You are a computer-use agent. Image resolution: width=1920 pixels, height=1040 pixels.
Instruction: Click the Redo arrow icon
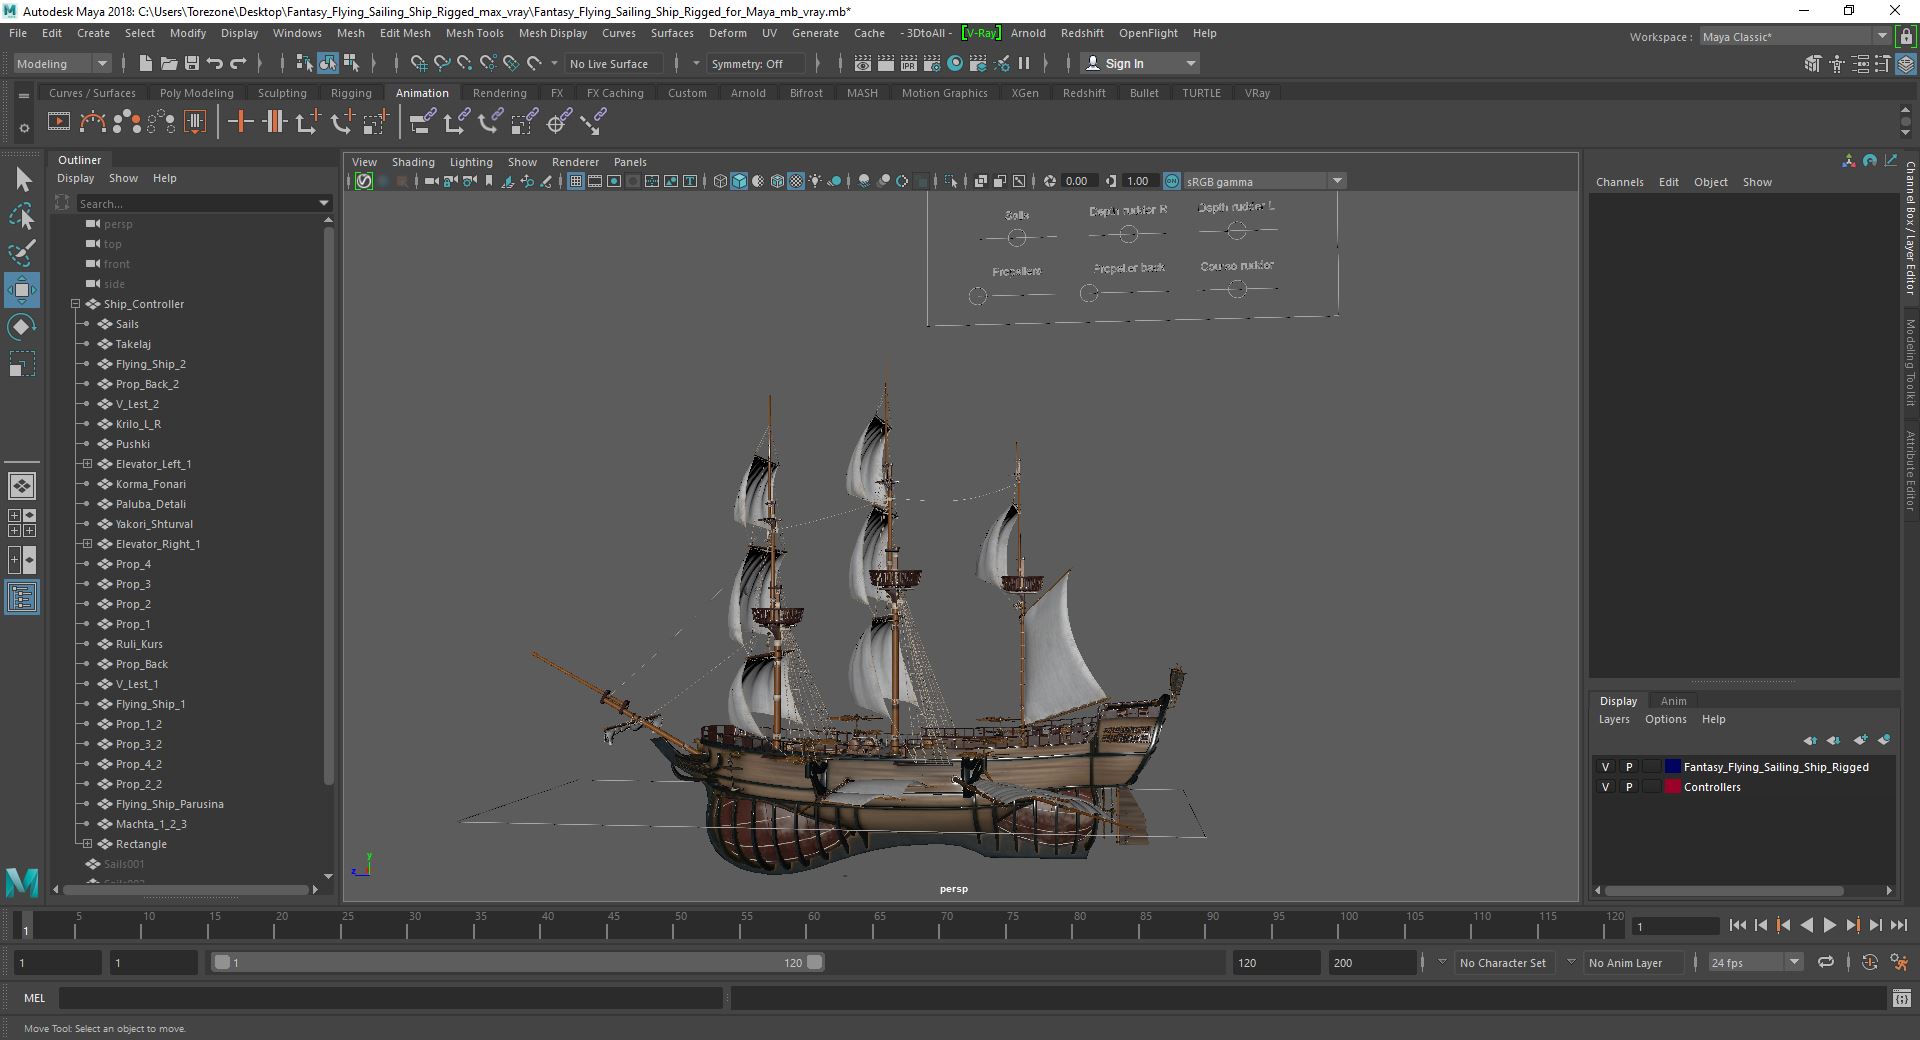point(238,63)
